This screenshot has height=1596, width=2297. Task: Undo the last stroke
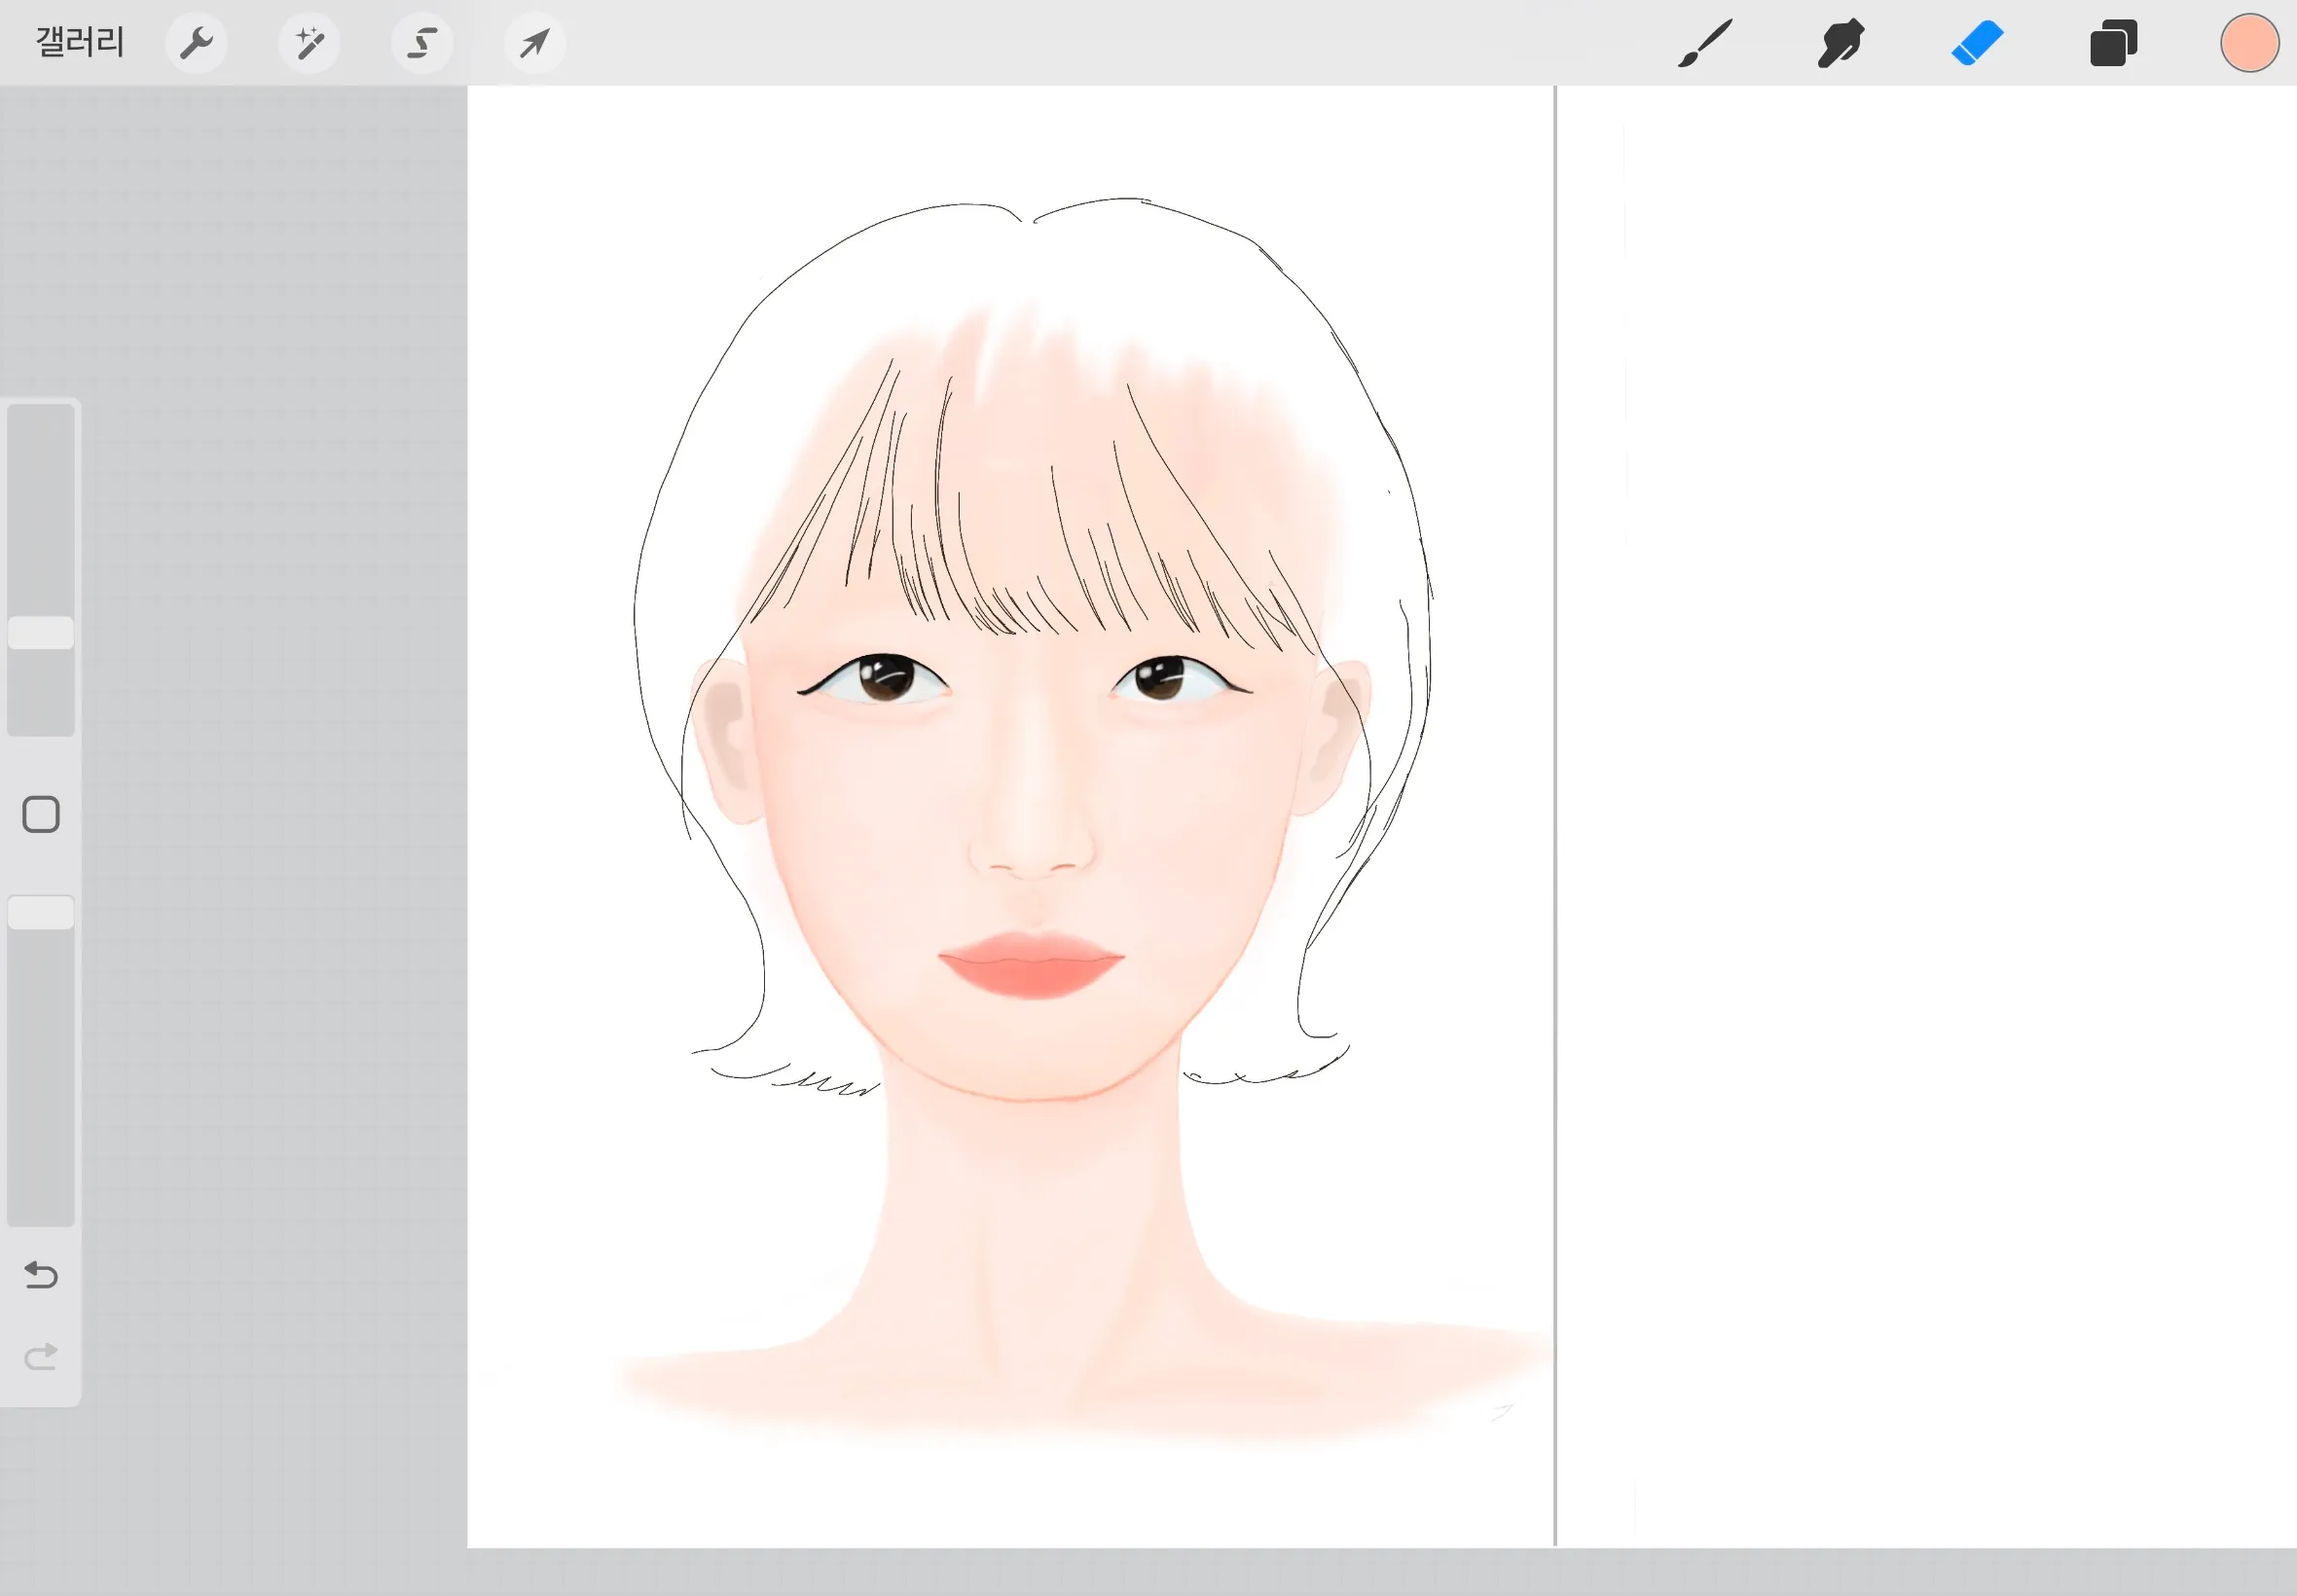click(x=41, y=1275)
